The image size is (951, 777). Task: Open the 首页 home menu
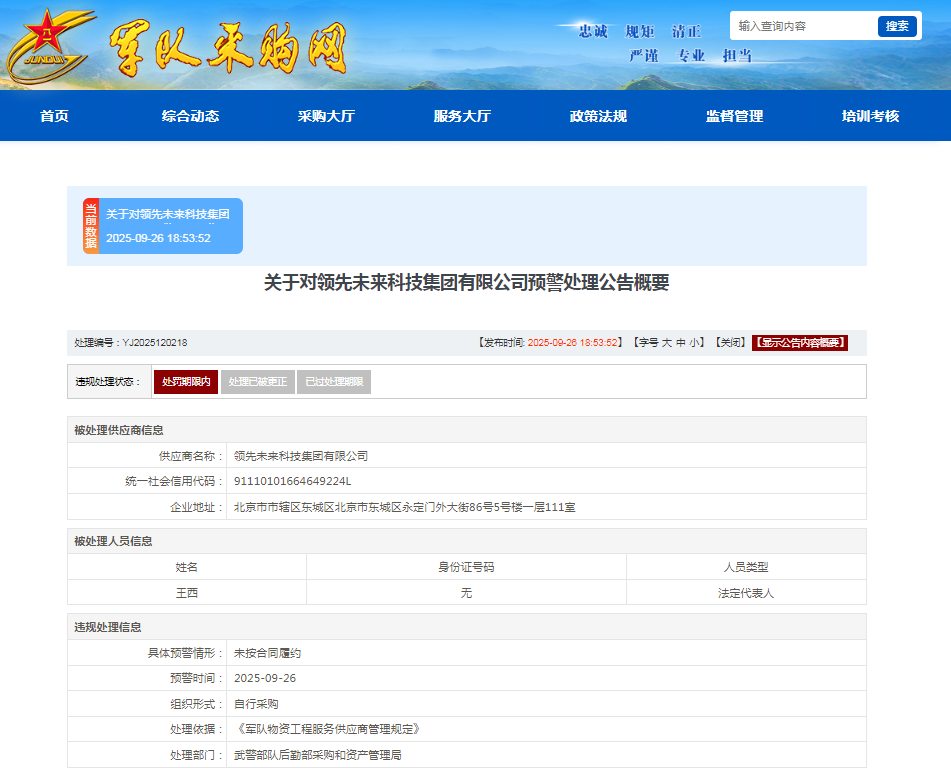tap(54, 116)
